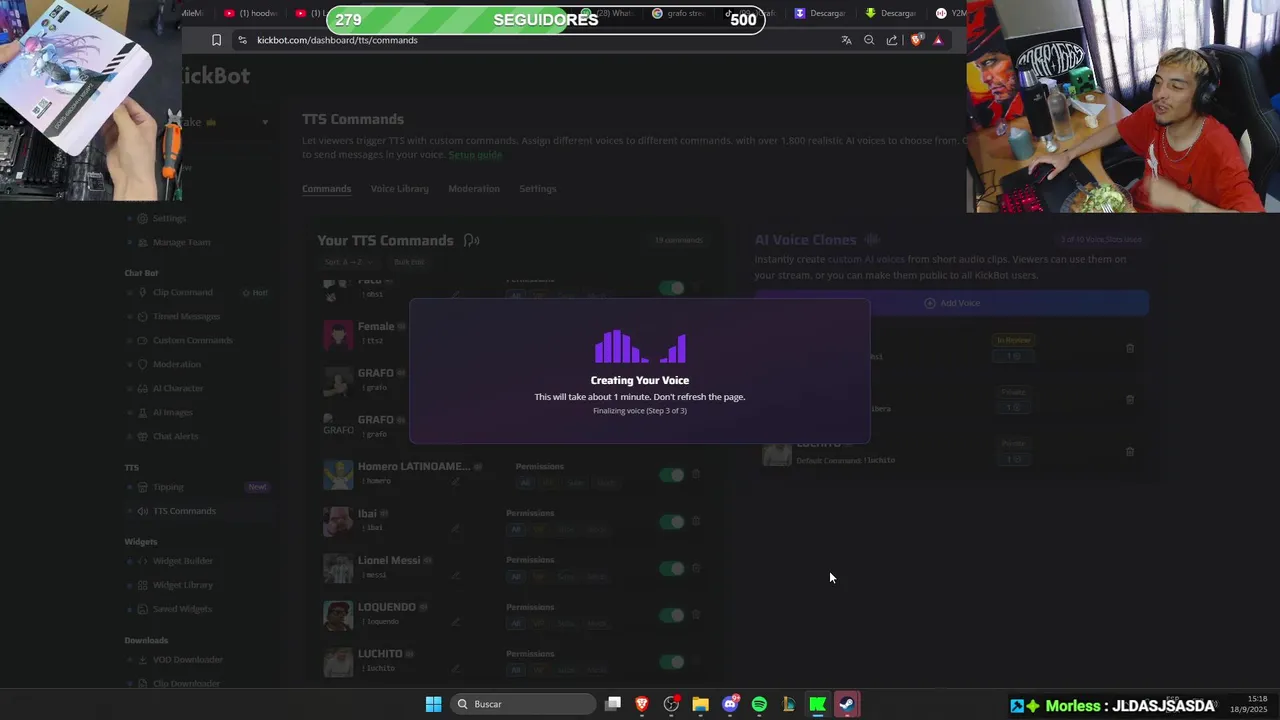This screenshot has width=1280, height=720.
Task: Toggle the LOQUENDO command switch
Action: 672,616
